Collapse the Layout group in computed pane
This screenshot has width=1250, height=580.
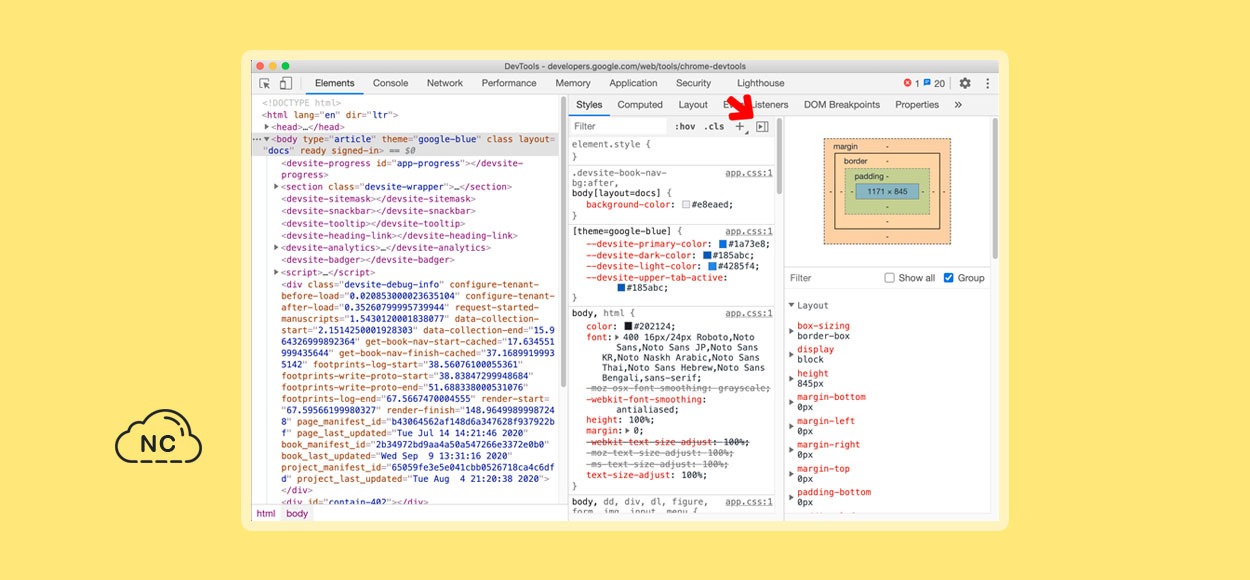pyautogui.click(x=791, y=306)
